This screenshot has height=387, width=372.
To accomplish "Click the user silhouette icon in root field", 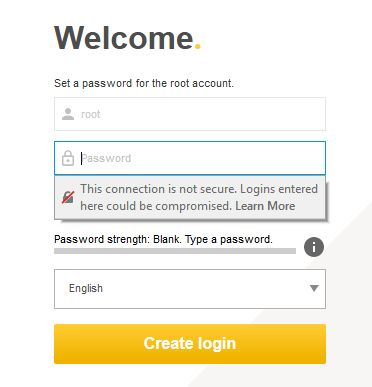I will [68, 114].
